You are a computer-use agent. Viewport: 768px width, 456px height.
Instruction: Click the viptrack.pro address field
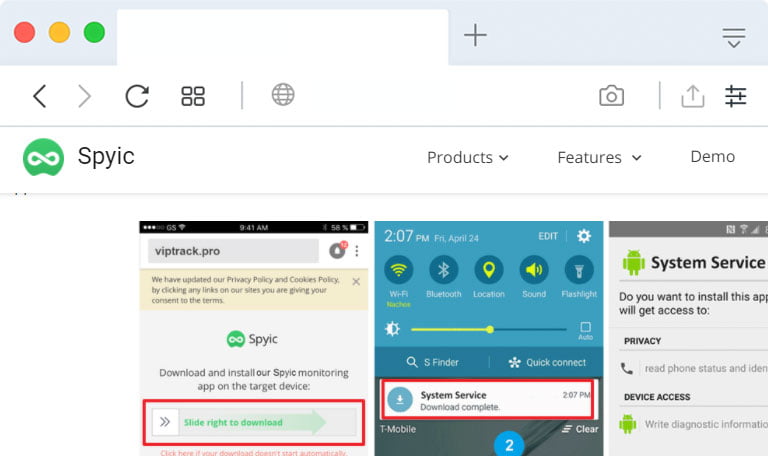(233, 251)
